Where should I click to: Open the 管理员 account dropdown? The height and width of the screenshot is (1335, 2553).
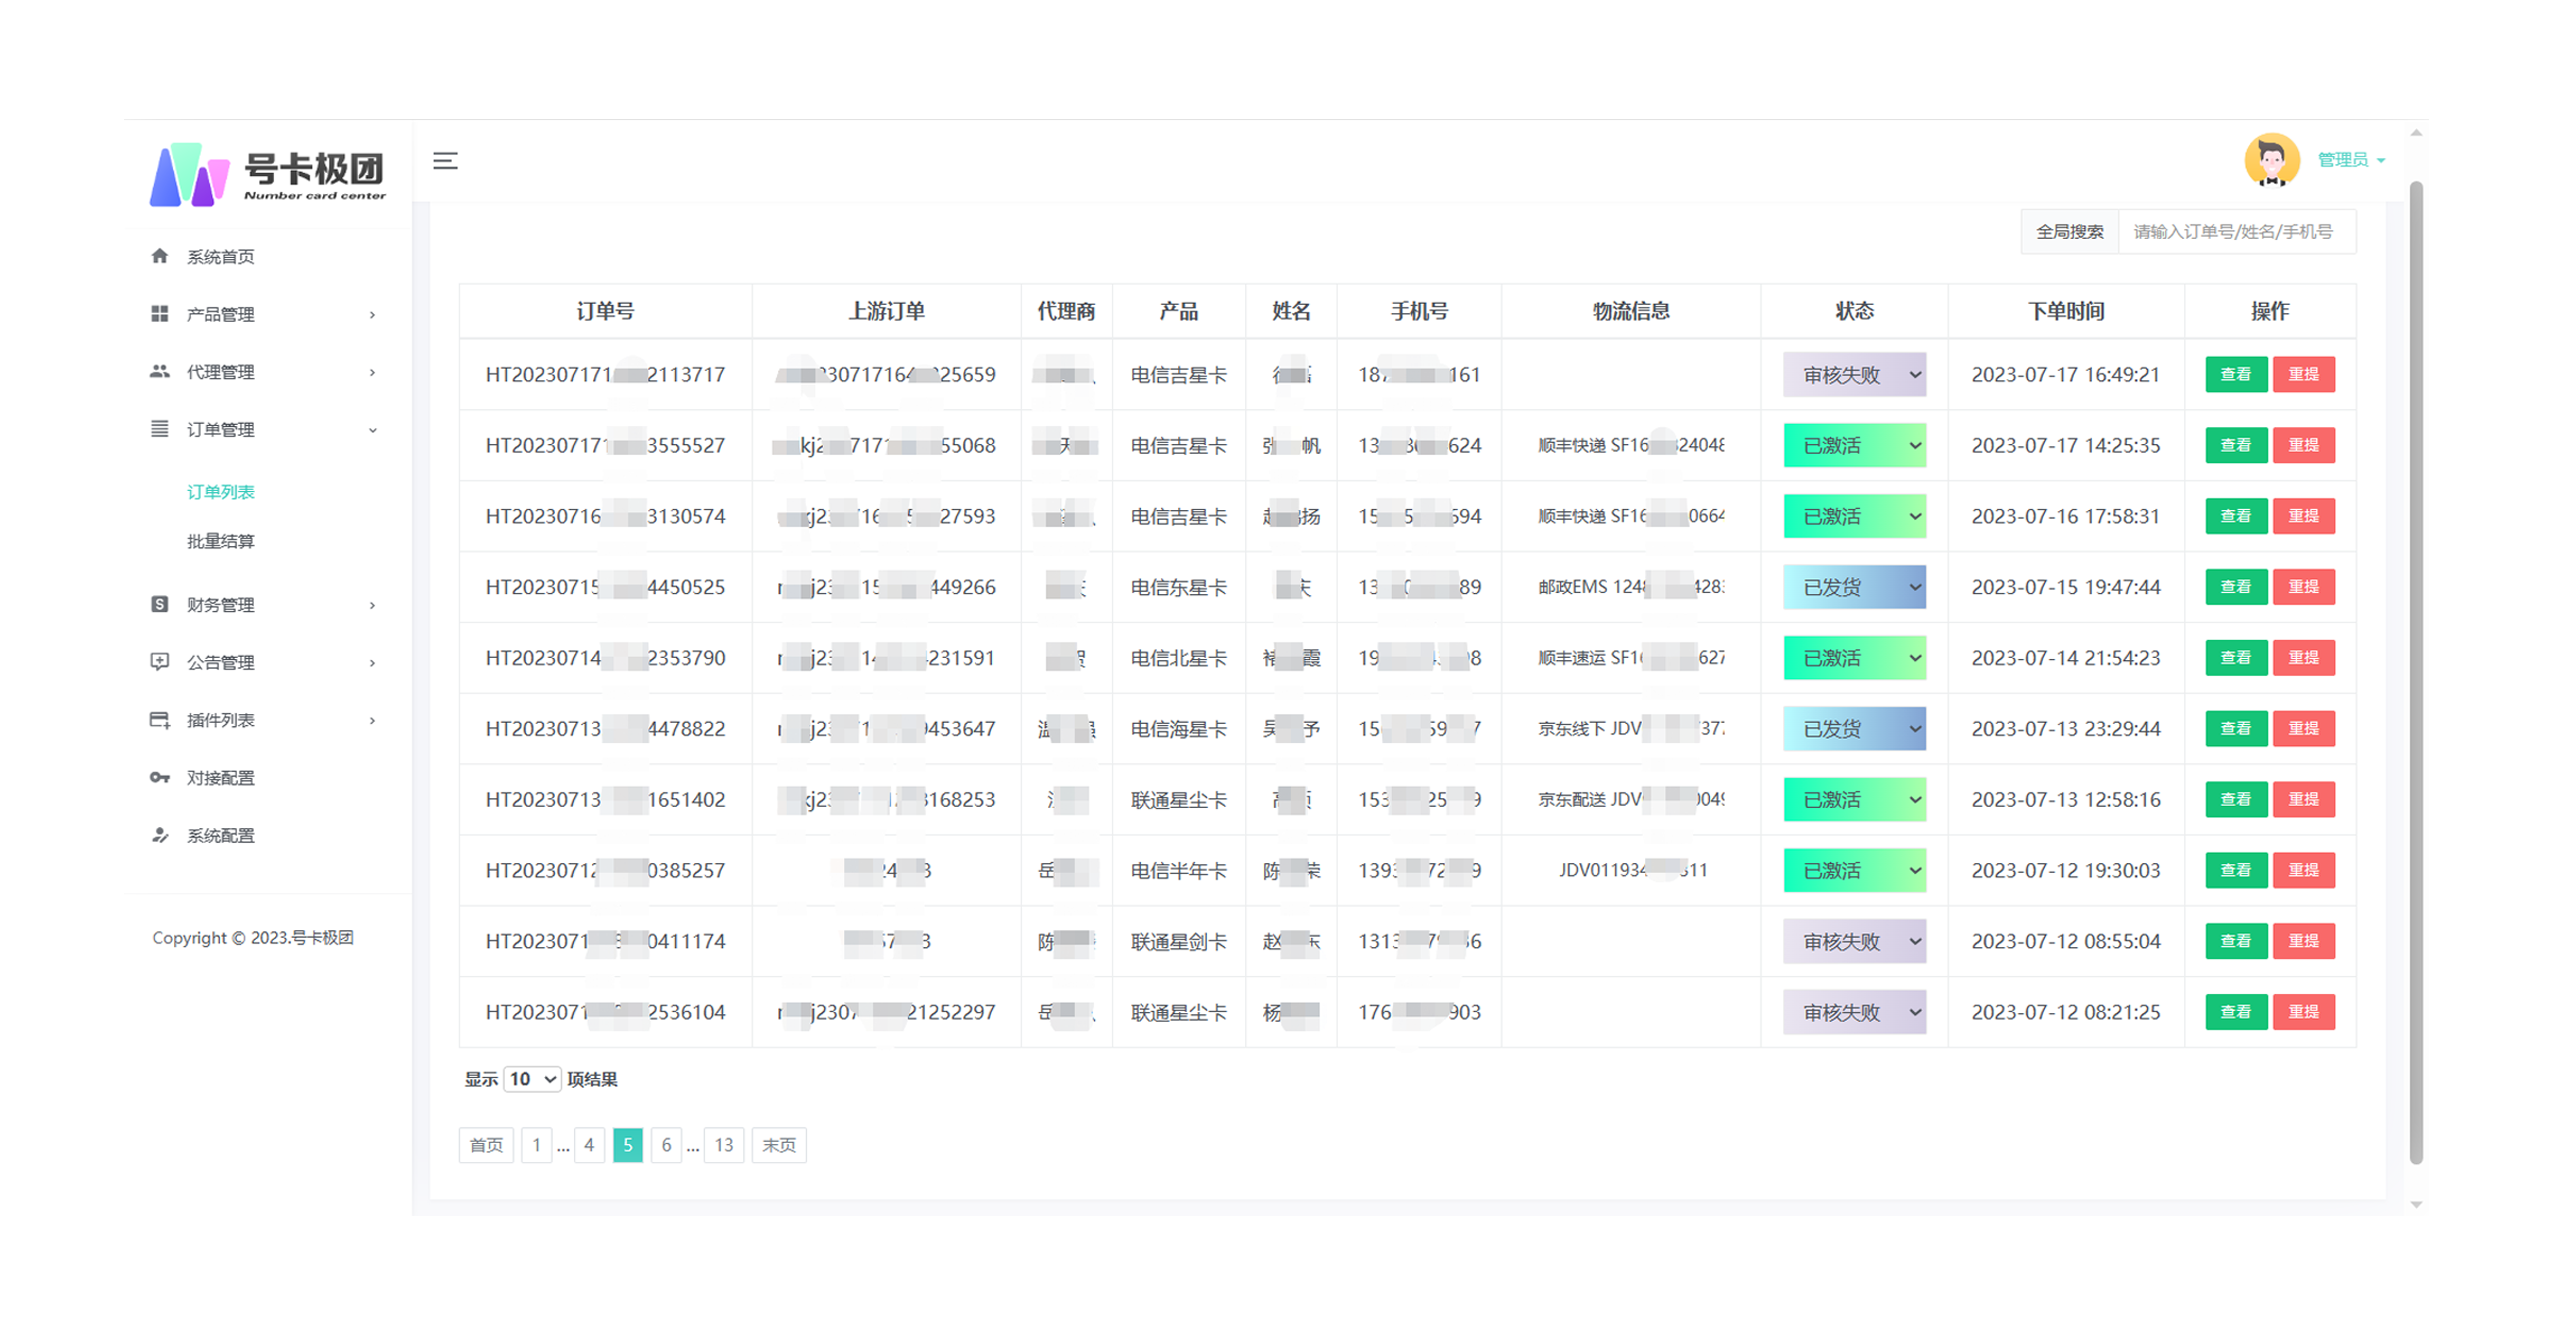[2351, 160]
